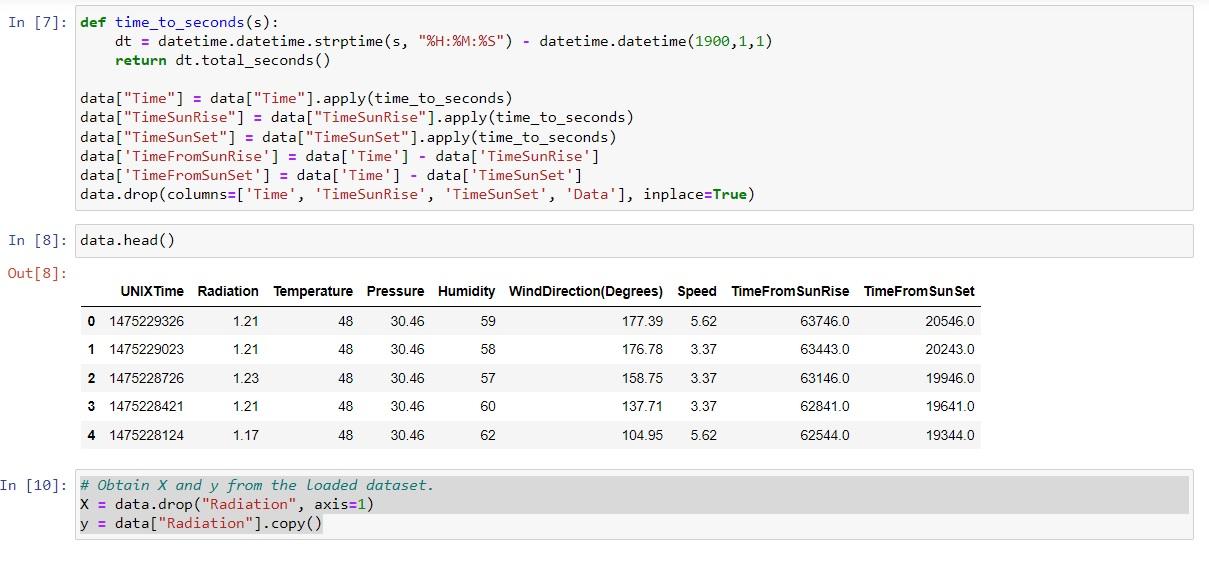
Task: Click wind direction value 177.39
Action: coord(642,321)
